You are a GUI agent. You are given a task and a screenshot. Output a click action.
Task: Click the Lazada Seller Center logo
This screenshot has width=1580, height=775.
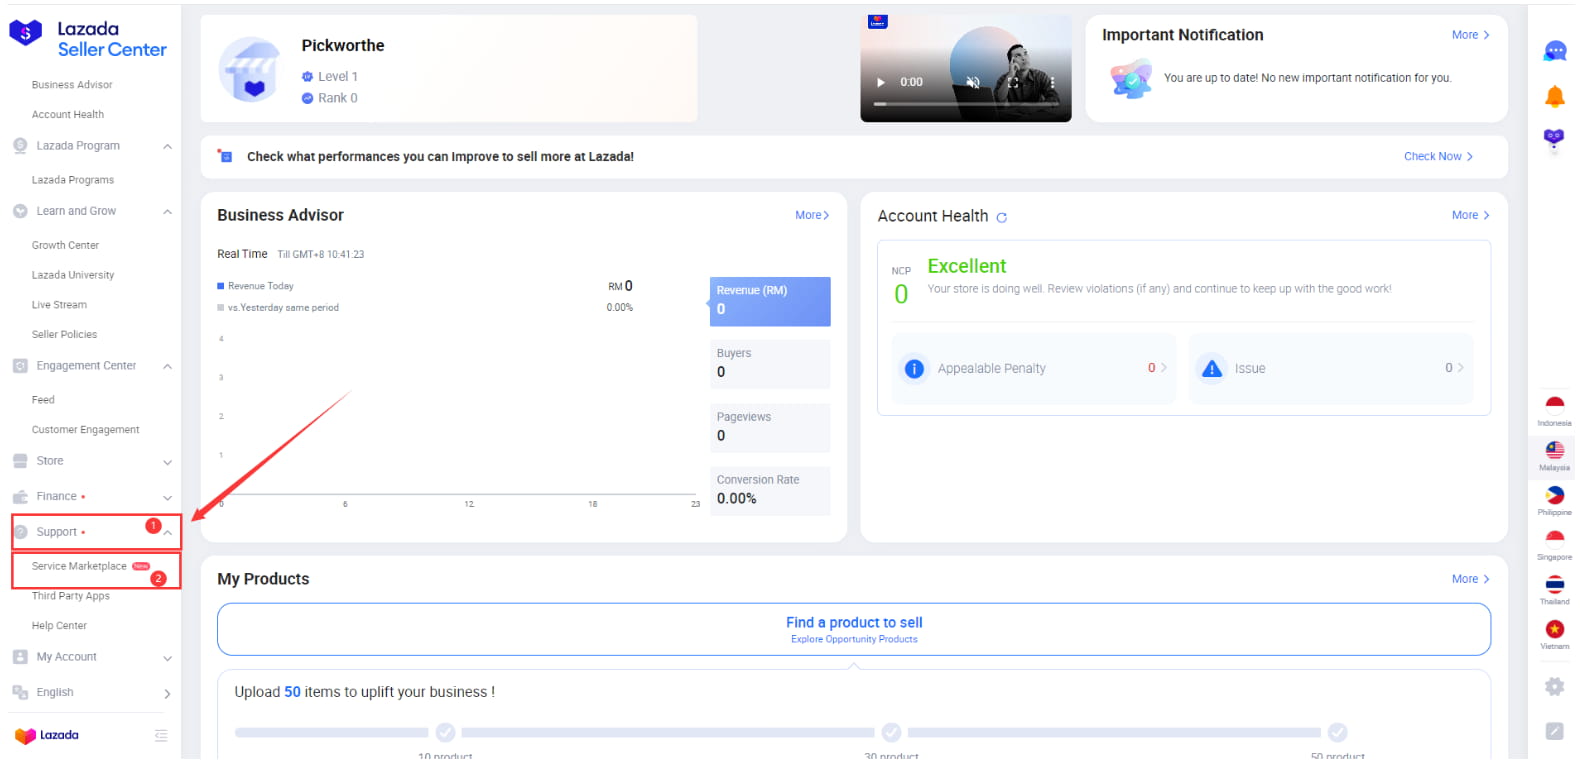88,39
